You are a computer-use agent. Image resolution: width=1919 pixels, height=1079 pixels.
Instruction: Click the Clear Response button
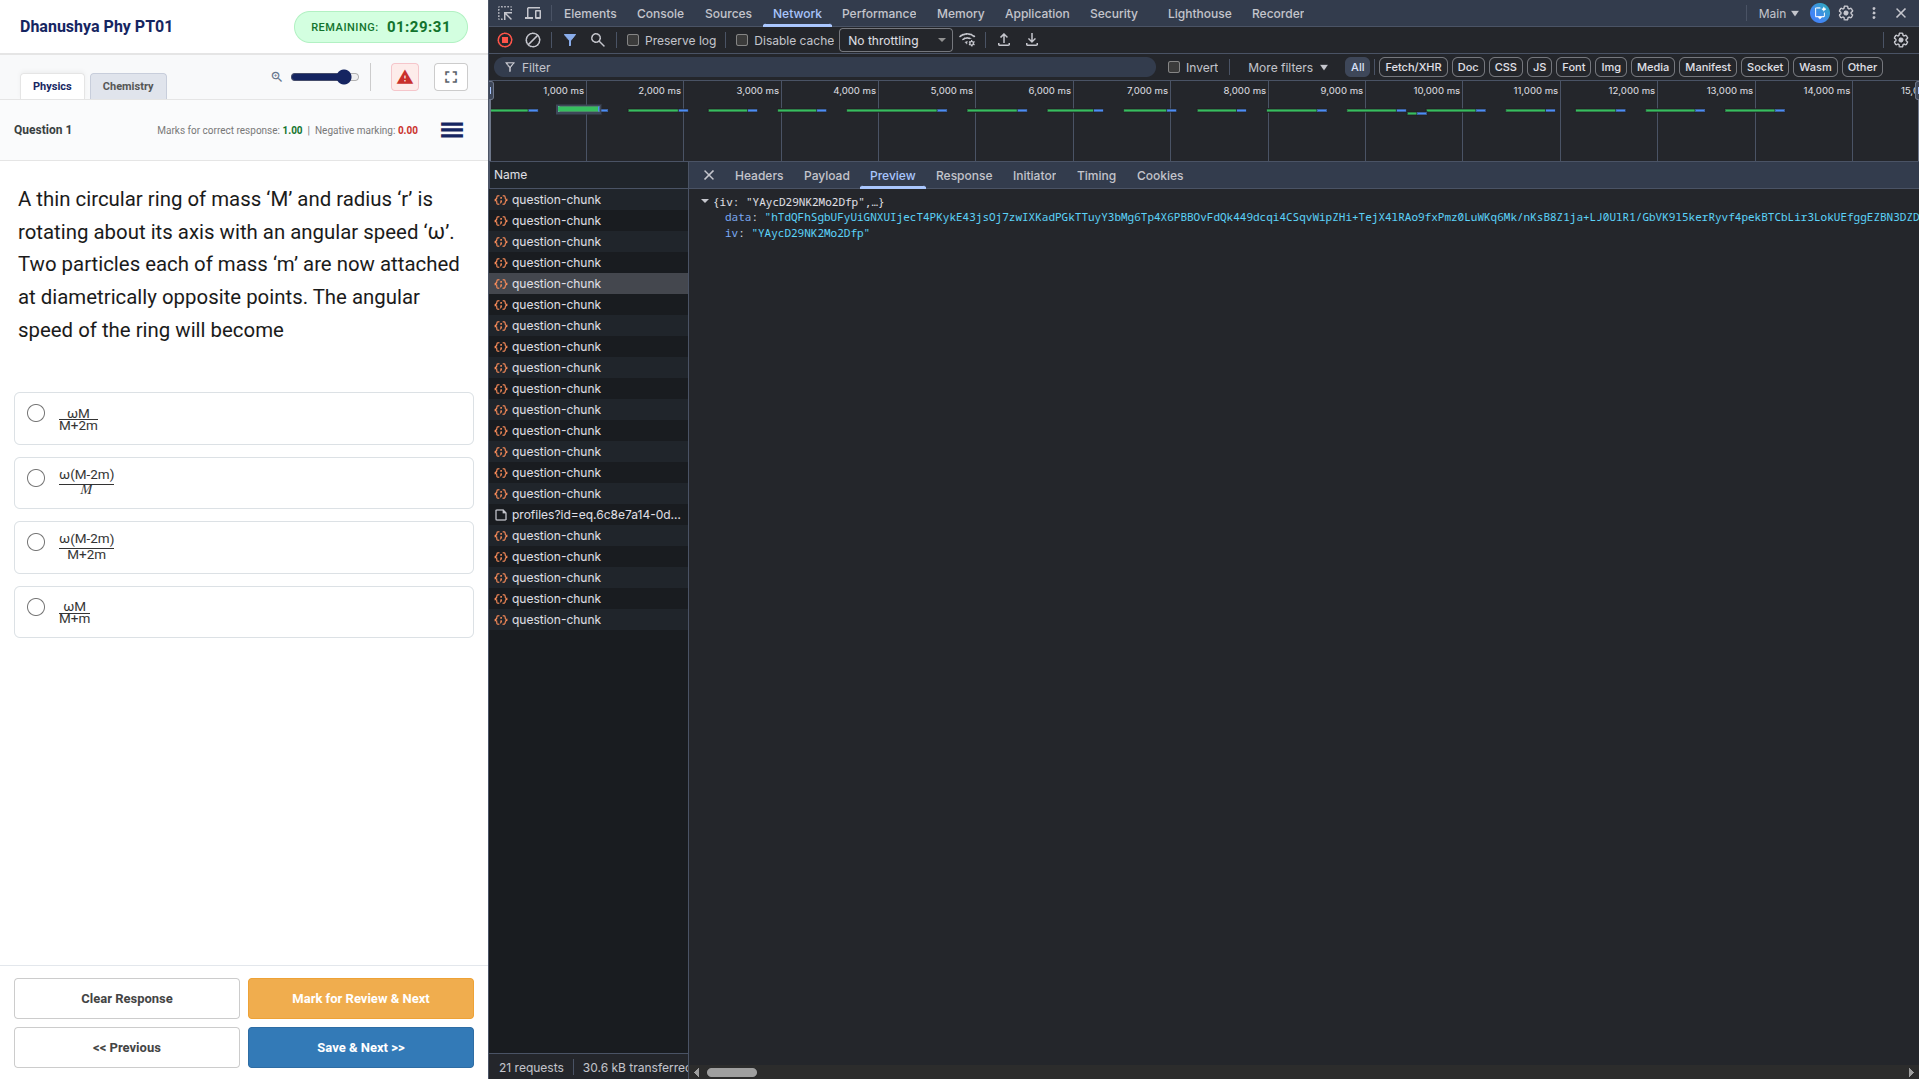coord(127,998)
